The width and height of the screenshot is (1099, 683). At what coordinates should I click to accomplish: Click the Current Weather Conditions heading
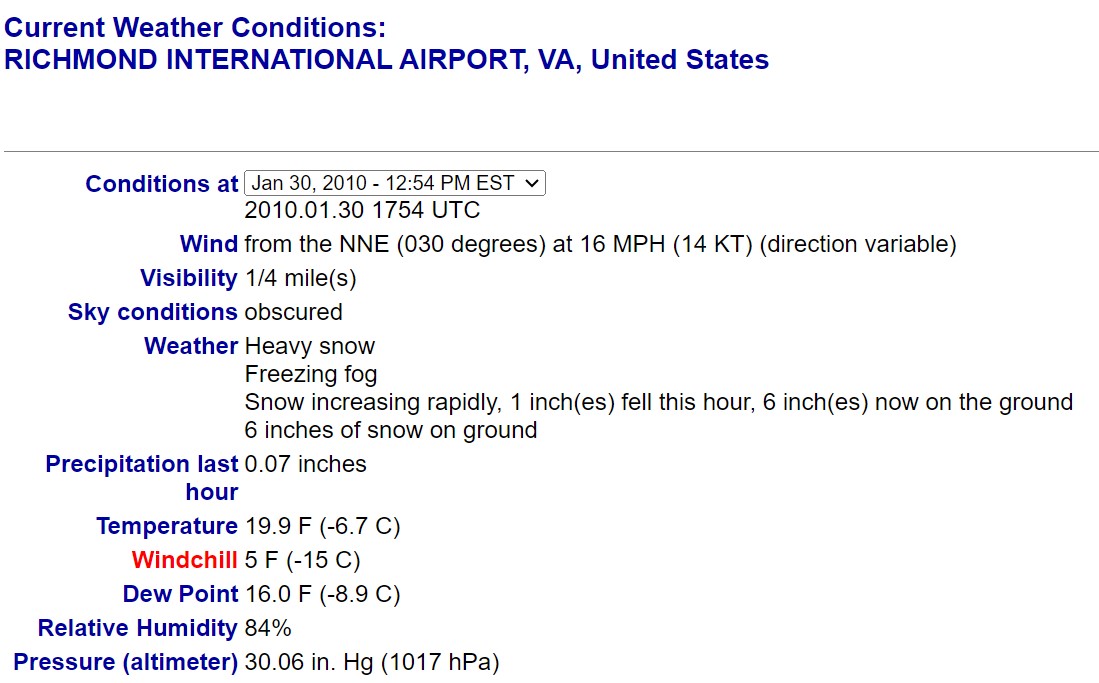click(195, 27)
